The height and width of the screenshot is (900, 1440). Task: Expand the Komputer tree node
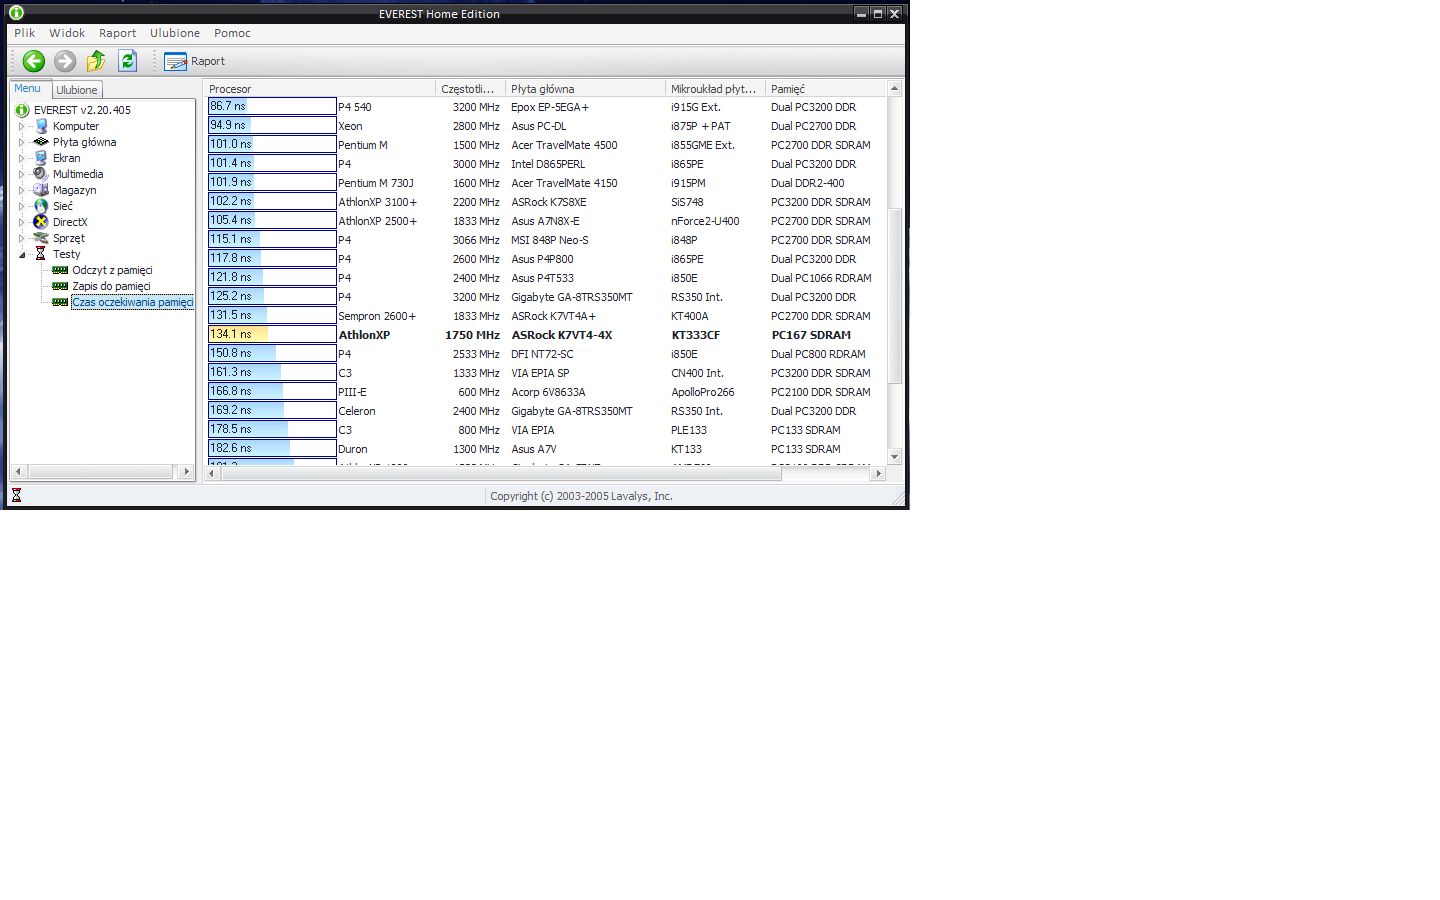pyautogui.click(x=21, y=126)
